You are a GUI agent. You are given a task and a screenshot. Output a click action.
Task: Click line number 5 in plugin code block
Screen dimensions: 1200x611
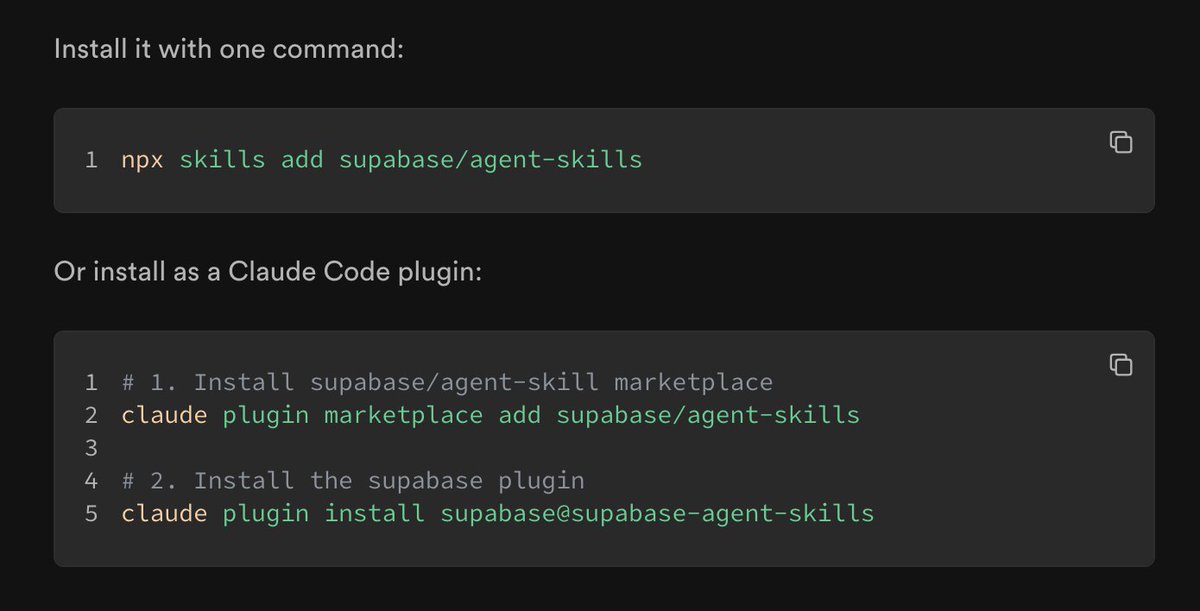point(91,514)
